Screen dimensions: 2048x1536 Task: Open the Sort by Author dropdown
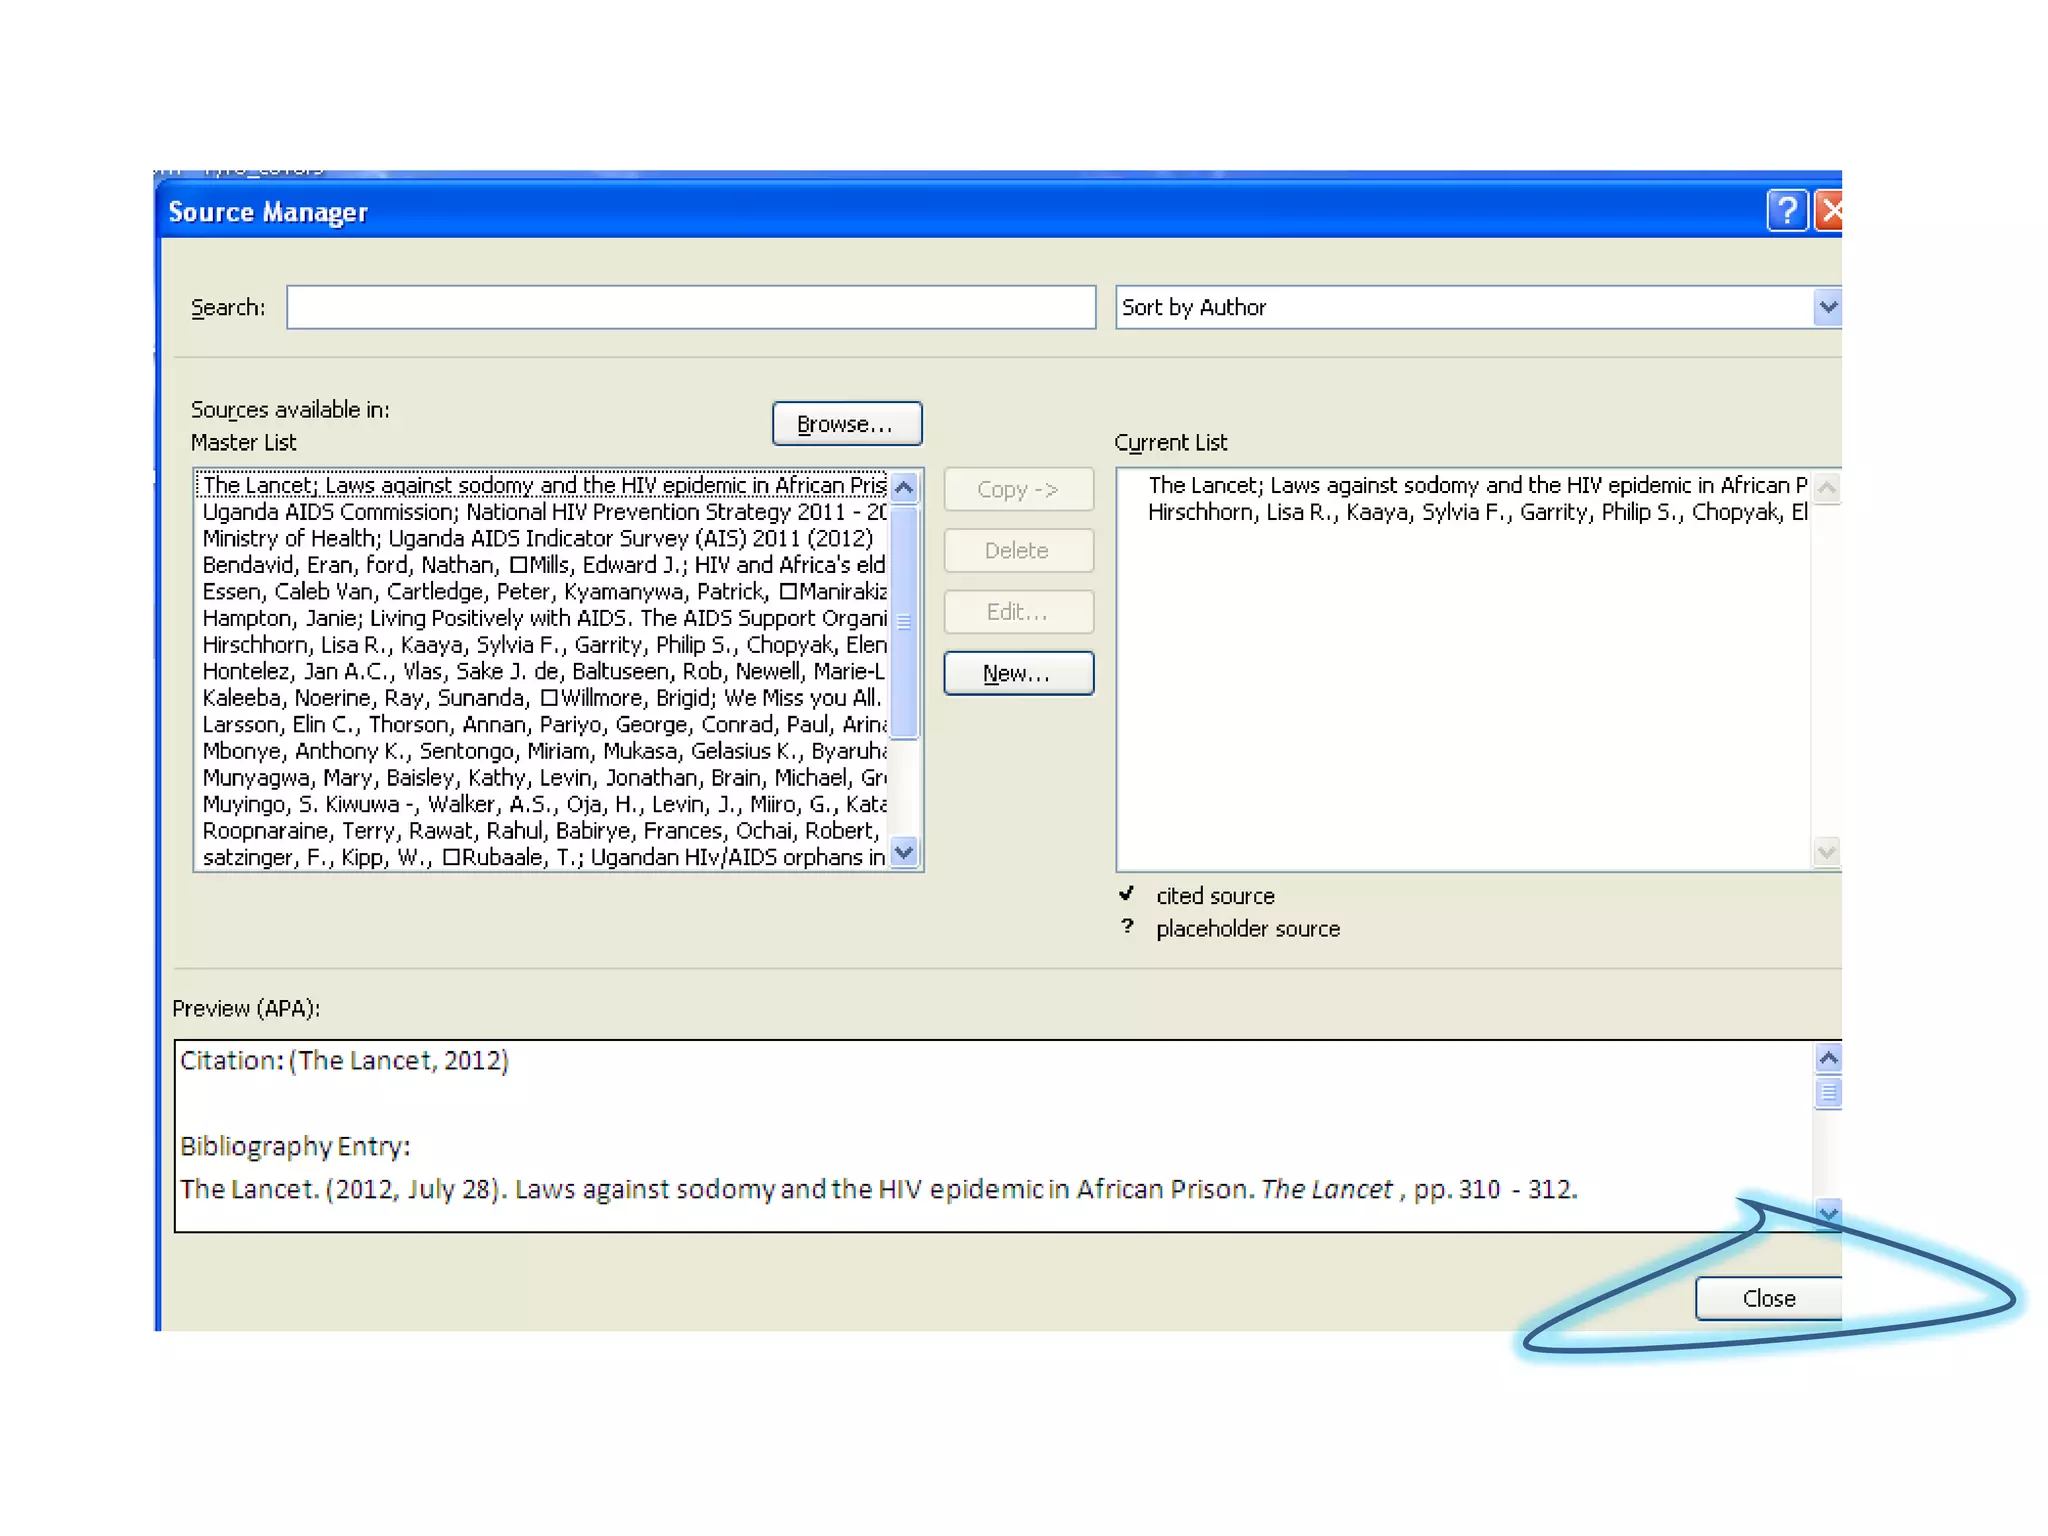pyautogui.click(x=1827, y=307)
